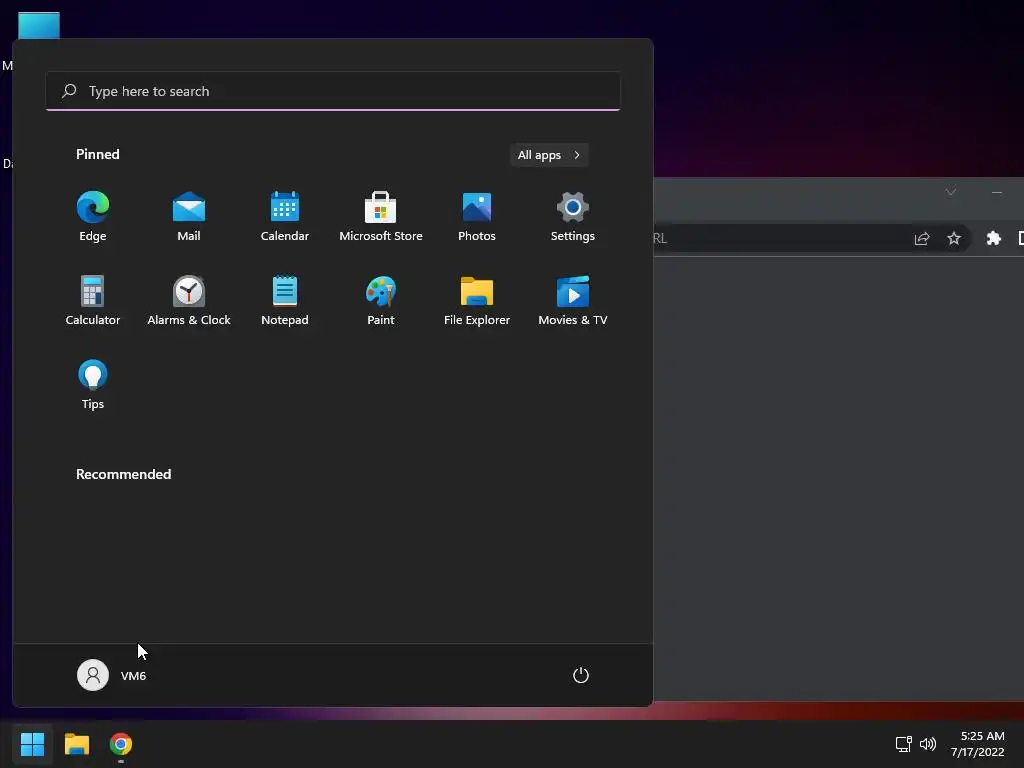Click the Chrome share page icon
This screenshot has width=1024, height=768.
tap(921, 238)
